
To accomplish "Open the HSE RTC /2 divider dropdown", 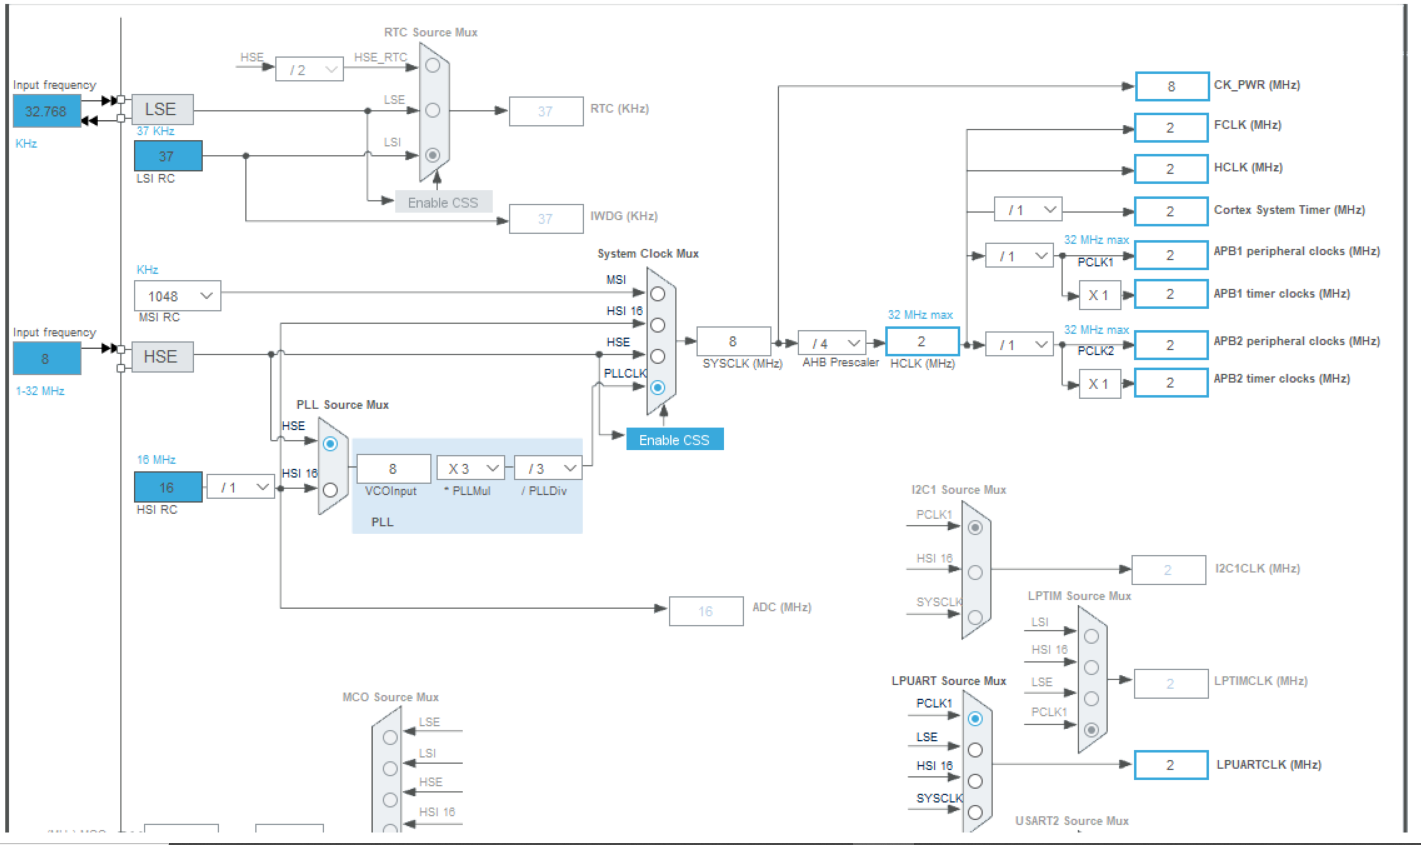I will tap(309, 68).
